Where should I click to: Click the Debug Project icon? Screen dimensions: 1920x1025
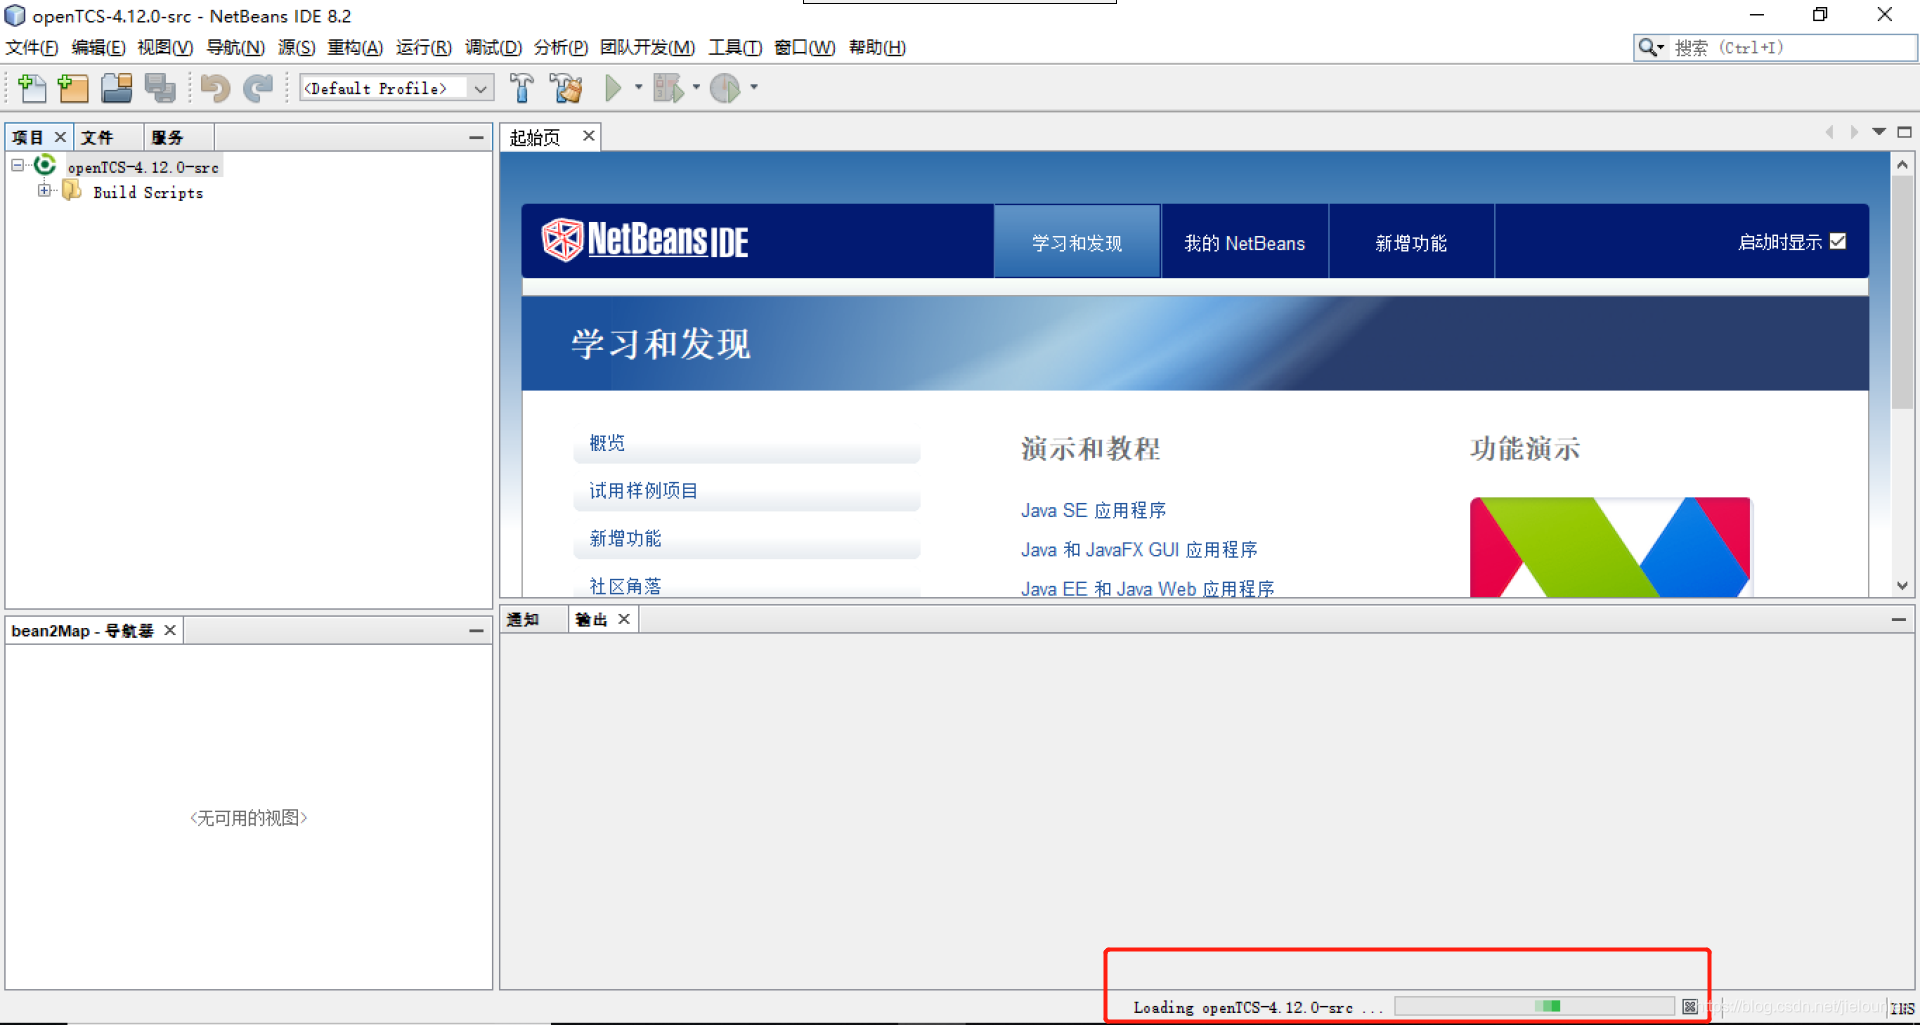click(x=668, y=88)
